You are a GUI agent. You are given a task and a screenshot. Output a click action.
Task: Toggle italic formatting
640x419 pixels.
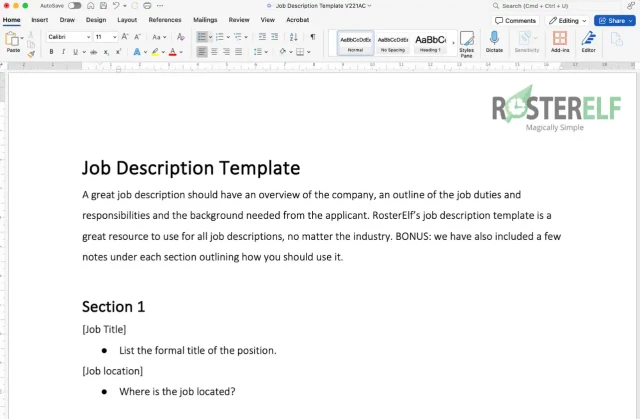[63, 52]
